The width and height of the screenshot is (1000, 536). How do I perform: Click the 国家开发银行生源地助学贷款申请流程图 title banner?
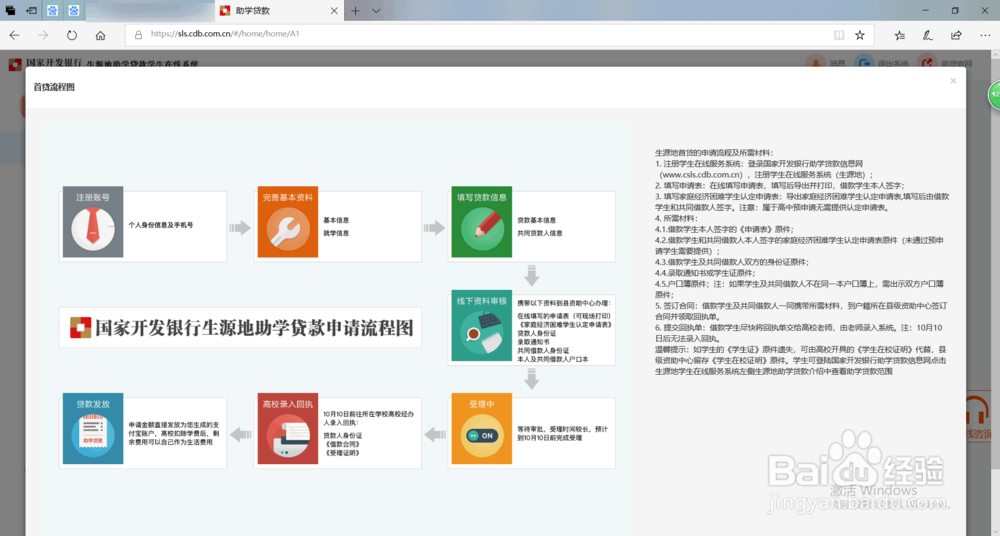[240, 327]
